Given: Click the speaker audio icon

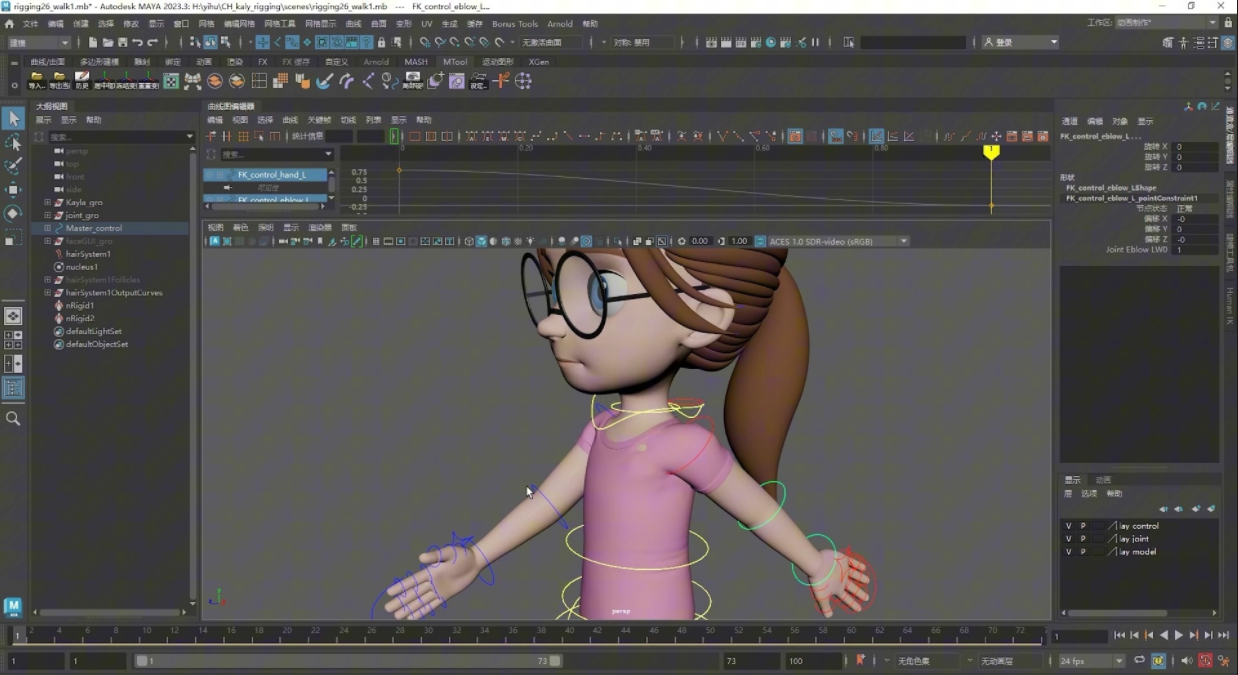Looking at the screenshot, I should click(x=1186, y=661).
